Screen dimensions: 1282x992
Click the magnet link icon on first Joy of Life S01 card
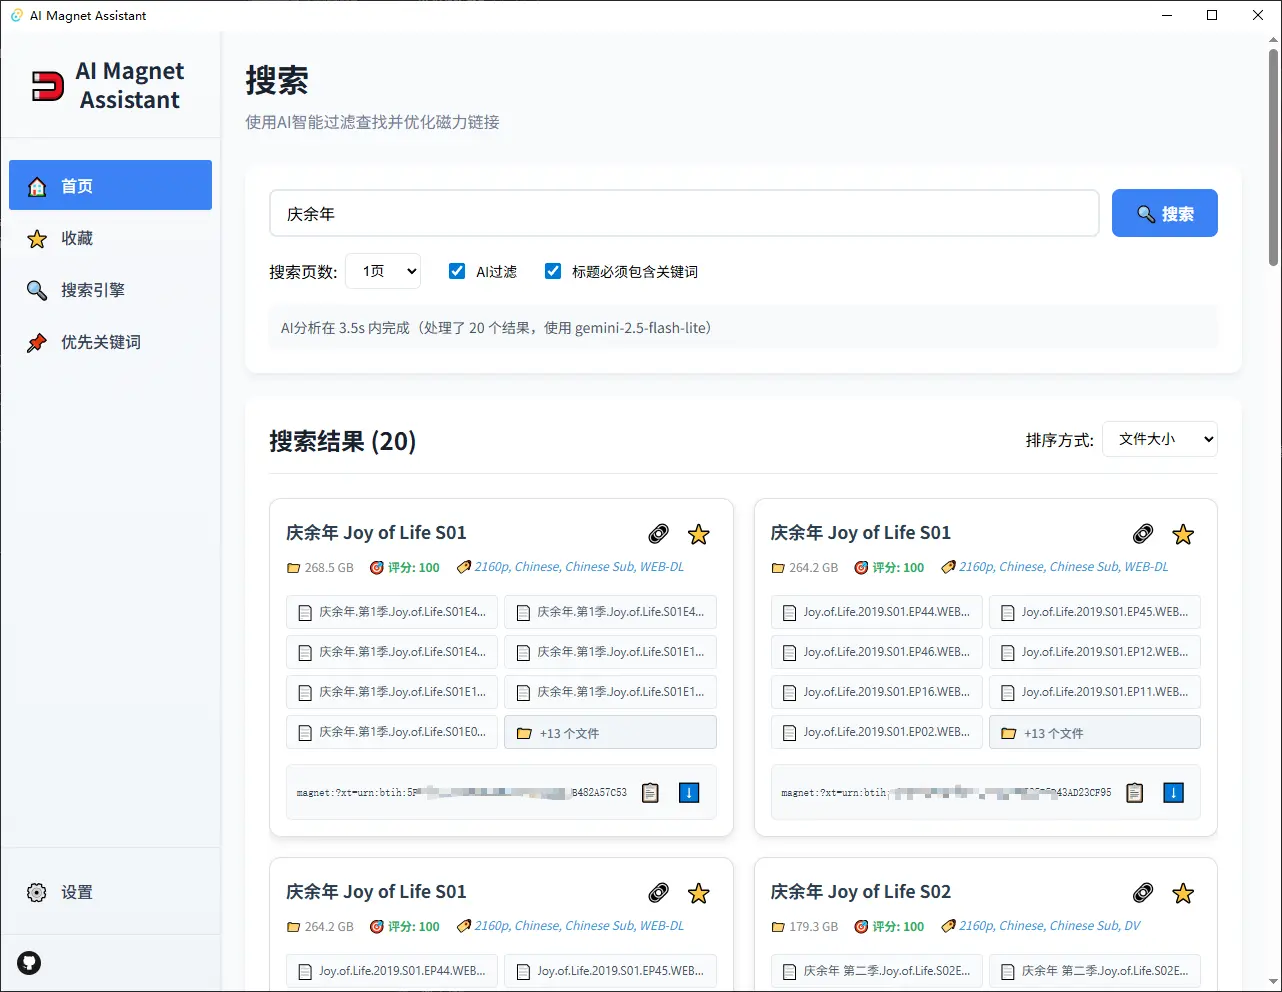pos(658,533)
